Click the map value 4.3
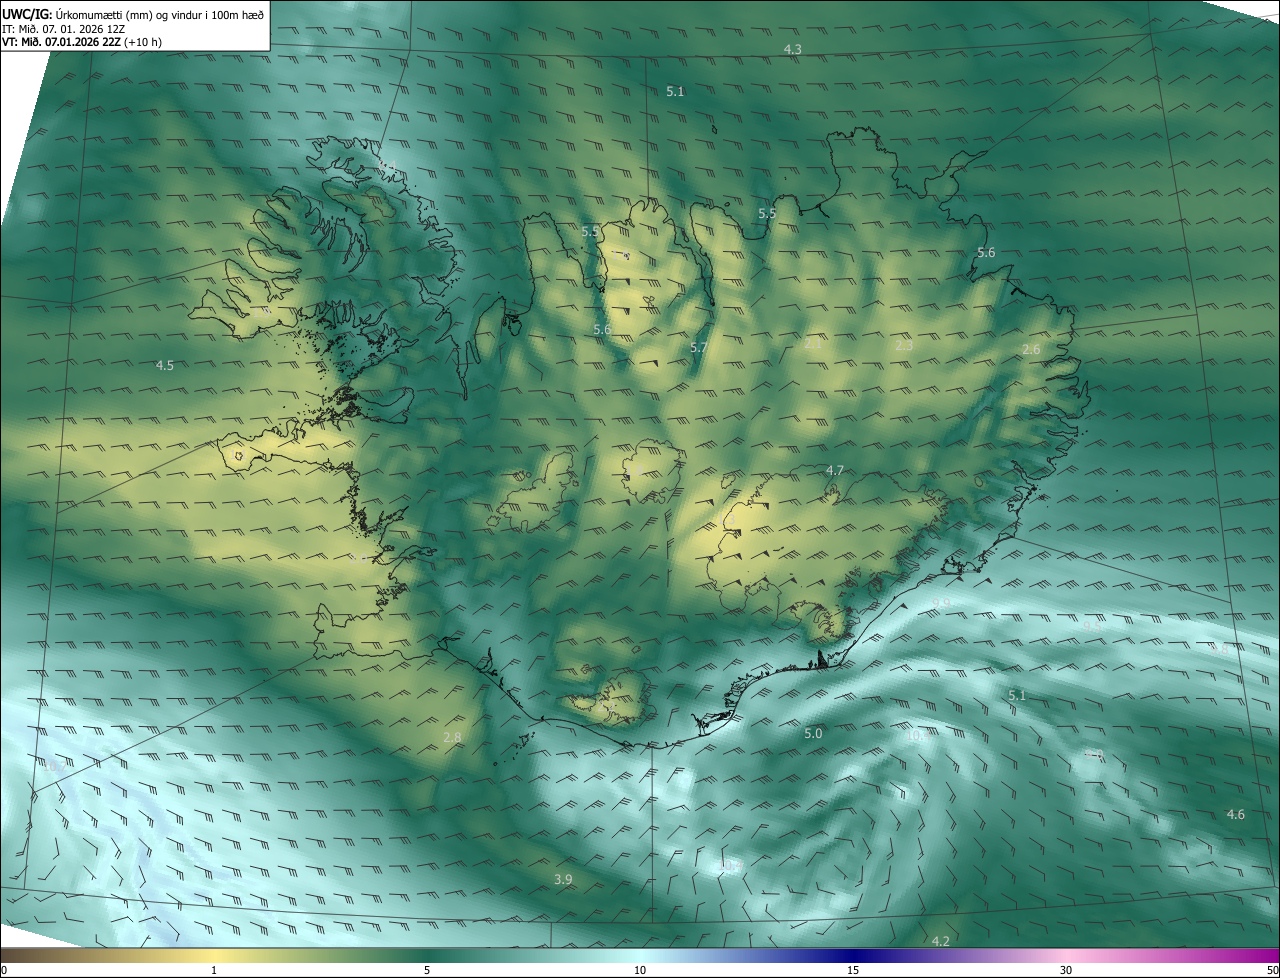The image size is (1280, 978). point(792,49)
